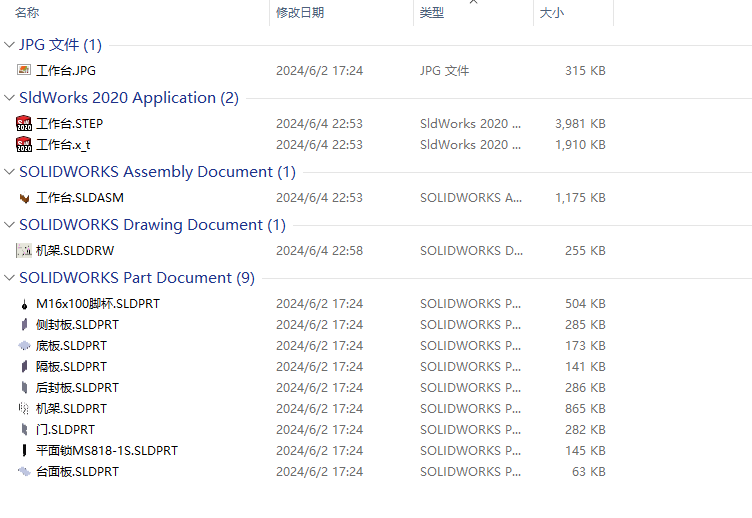Screen dimensions: 752x518
Task: Click the 工作台.JPG image file icon
Action: click(24, 70)
